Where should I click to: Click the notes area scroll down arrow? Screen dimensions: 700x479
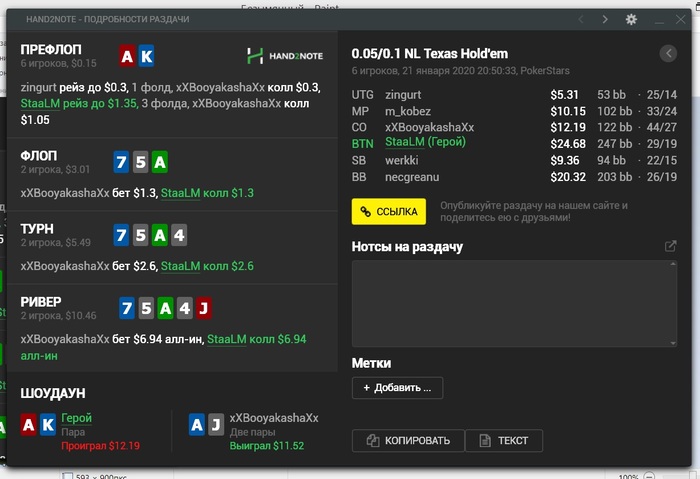point(673,343)
